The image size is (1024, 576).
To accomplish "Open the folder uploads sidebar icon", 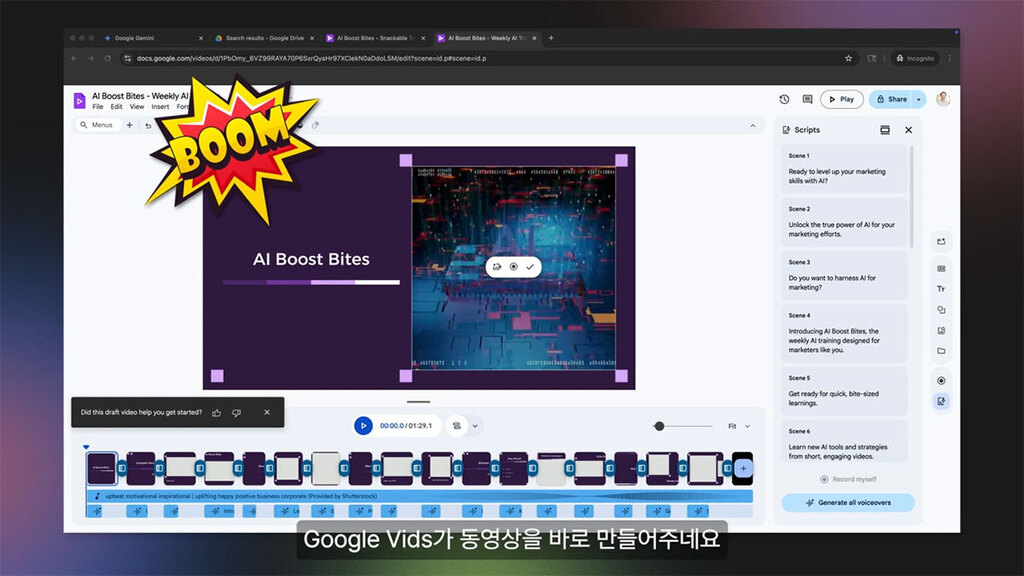I will click(x=941, y=351).
